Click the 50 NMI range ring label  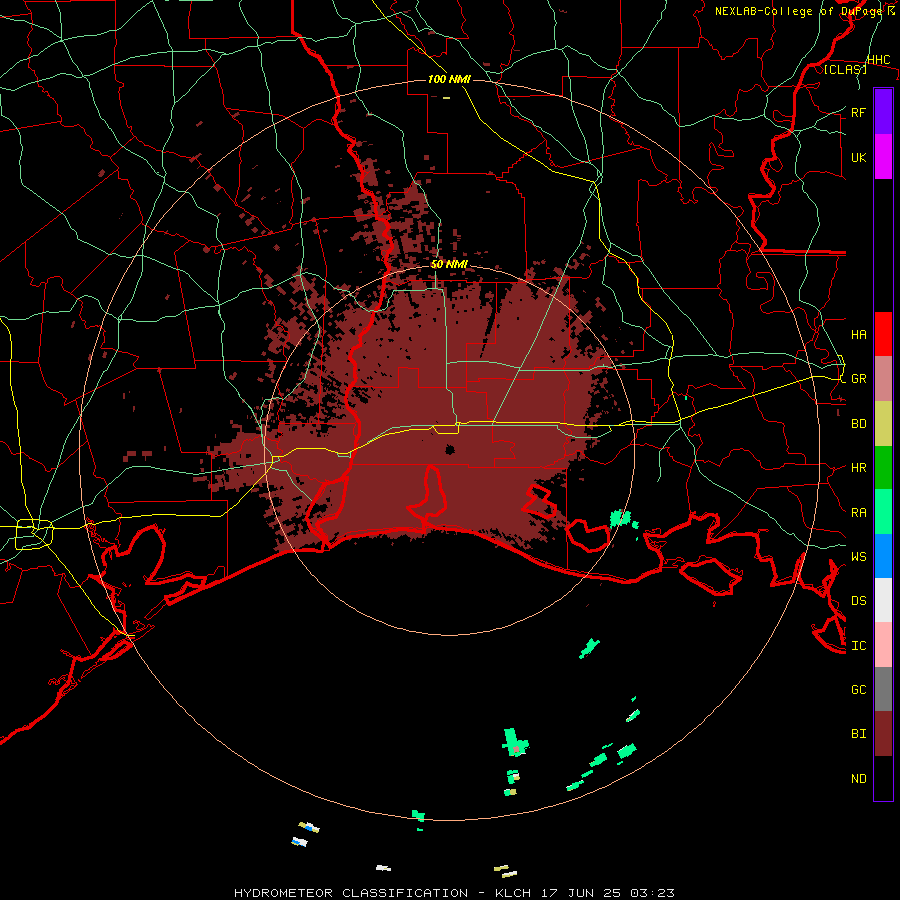point(449,264)
